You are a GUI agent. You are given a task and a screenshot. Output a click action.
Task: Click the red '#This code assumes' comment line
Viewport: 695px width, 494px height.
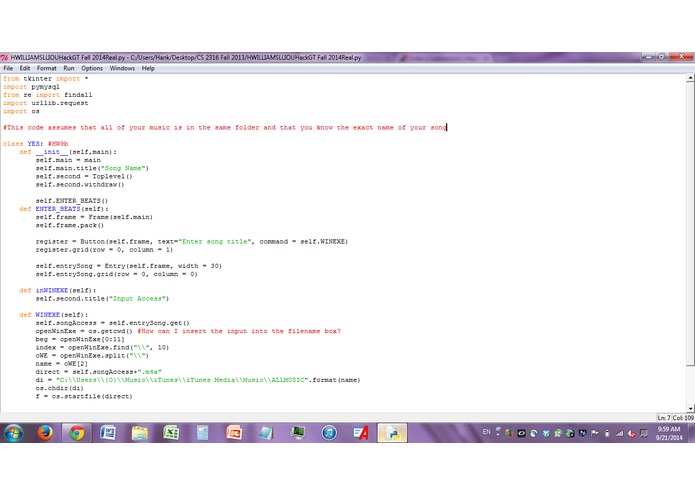pos(225,128)
